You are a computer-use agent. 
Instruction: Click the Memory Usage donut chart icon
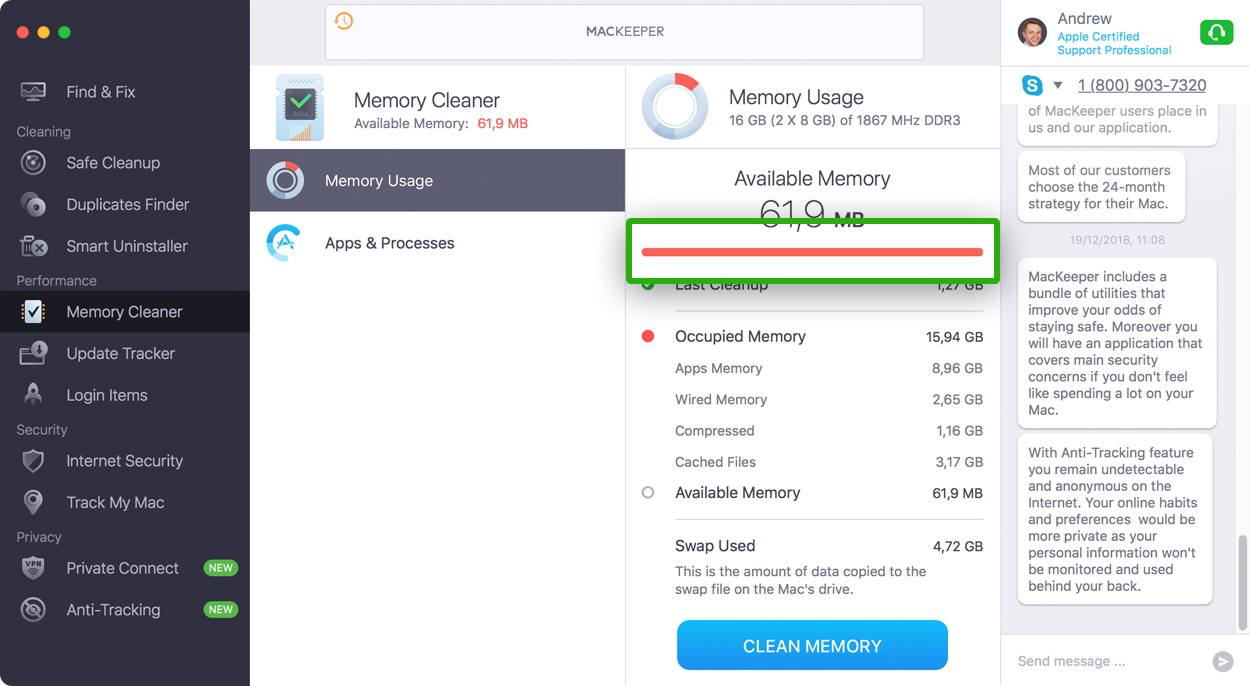[x=675, y=106]
